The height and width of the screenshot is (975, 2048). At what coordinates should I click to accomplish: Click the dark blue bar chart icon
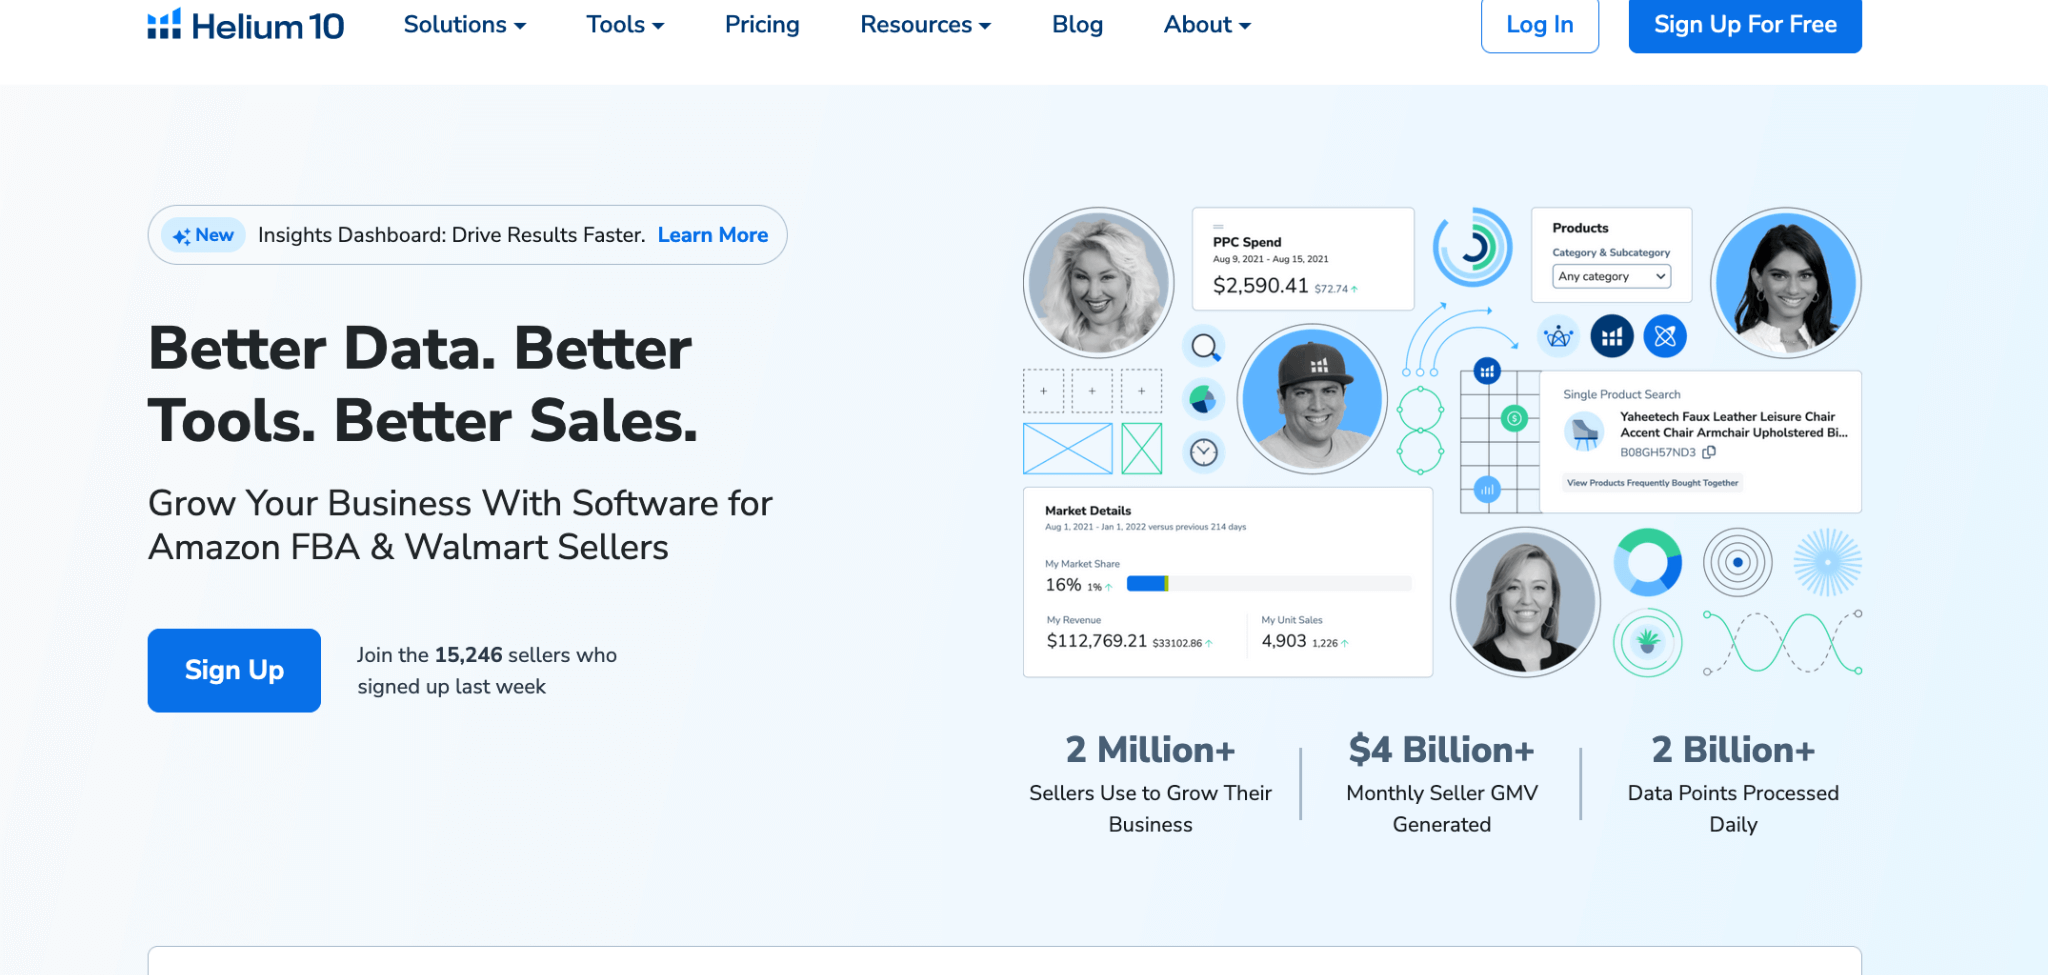click(x=1612, y=337)
